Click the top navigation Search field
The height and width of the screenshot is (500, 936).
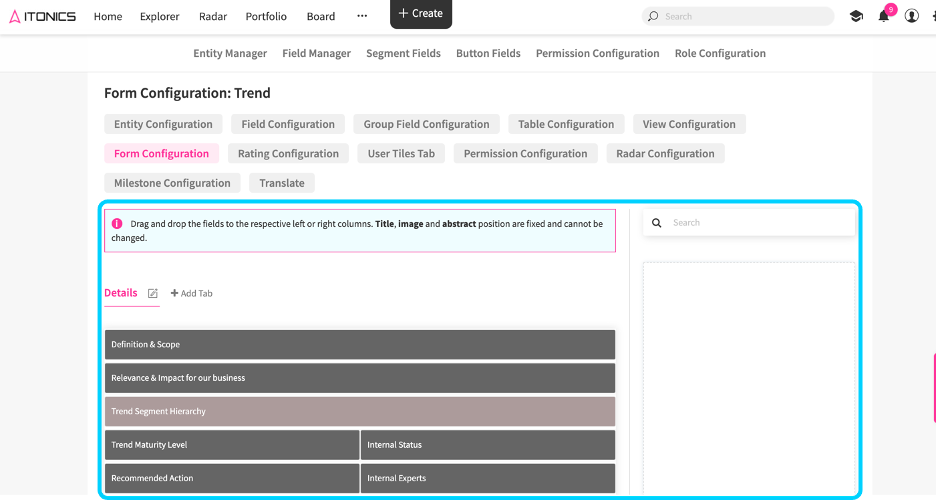(738, 16)
